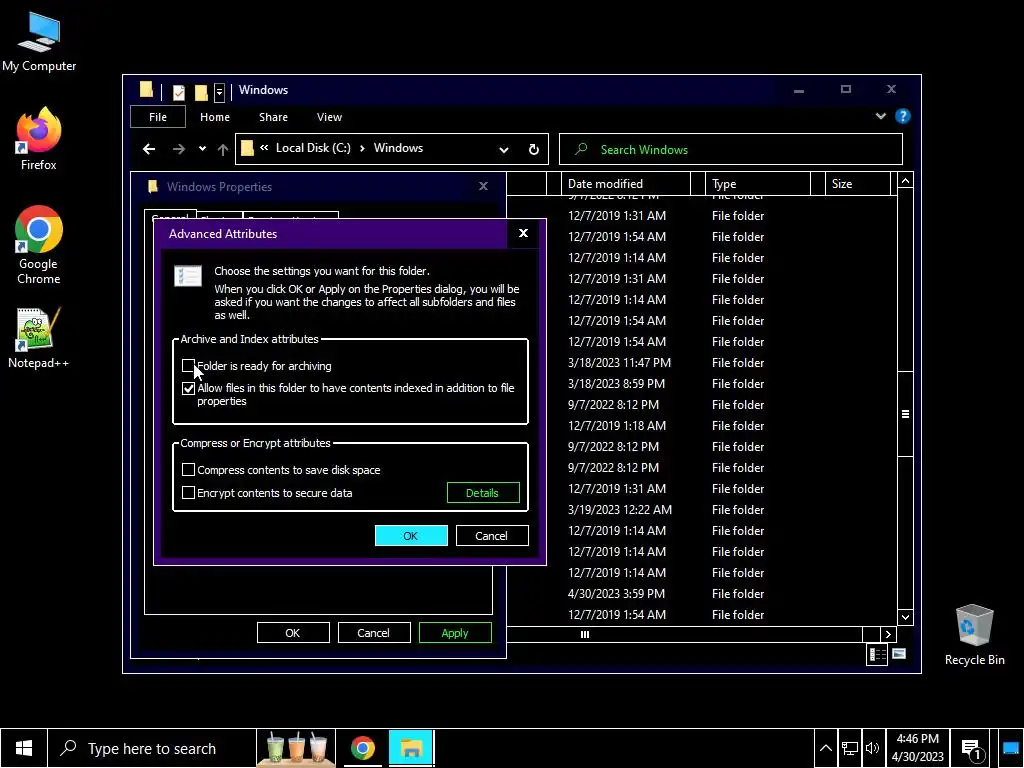
Task: Check Folder is ready for archiving
Action: 188,366
